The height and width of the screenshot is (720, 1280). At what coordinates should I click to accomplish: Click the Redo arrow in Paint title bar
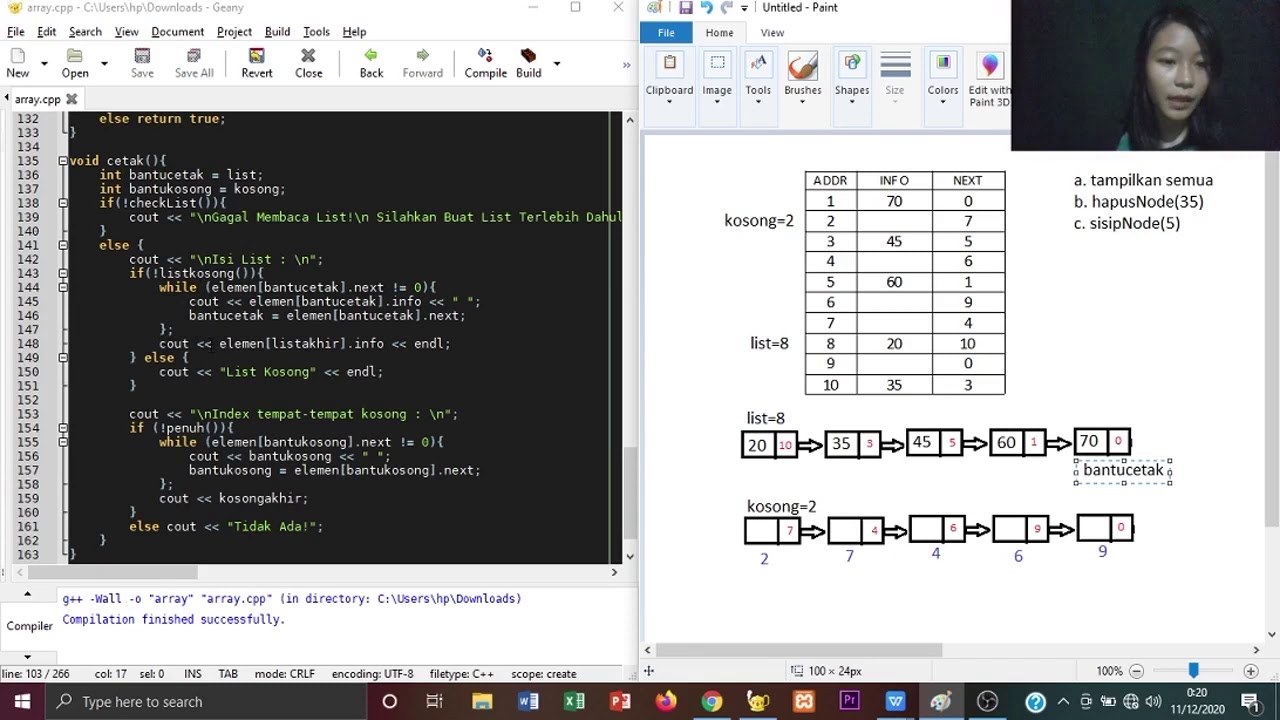(727, 8)
